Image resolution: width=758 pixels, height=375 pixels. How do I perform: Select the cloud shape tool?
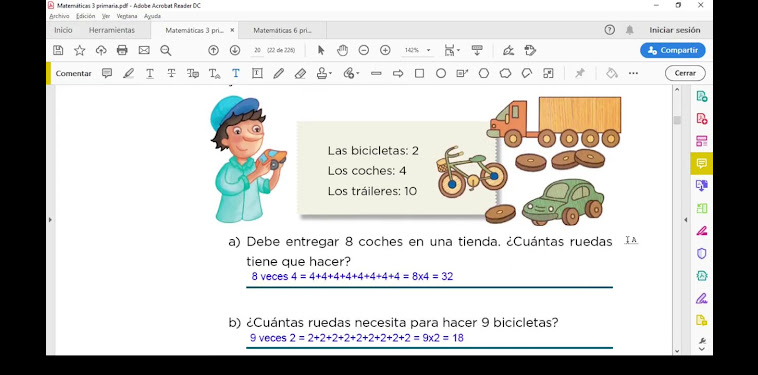point(505,73)
